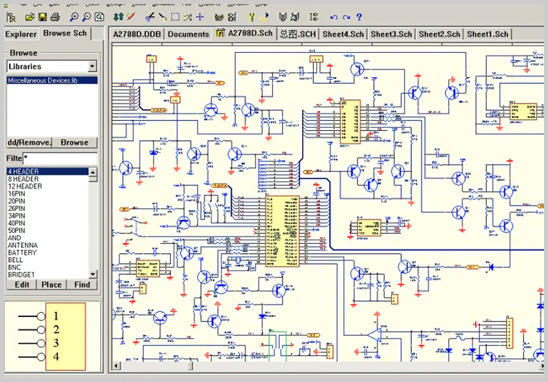This screenshot has width=548, height=382.
Task: Click the Find button
Action: pos(82,284)
